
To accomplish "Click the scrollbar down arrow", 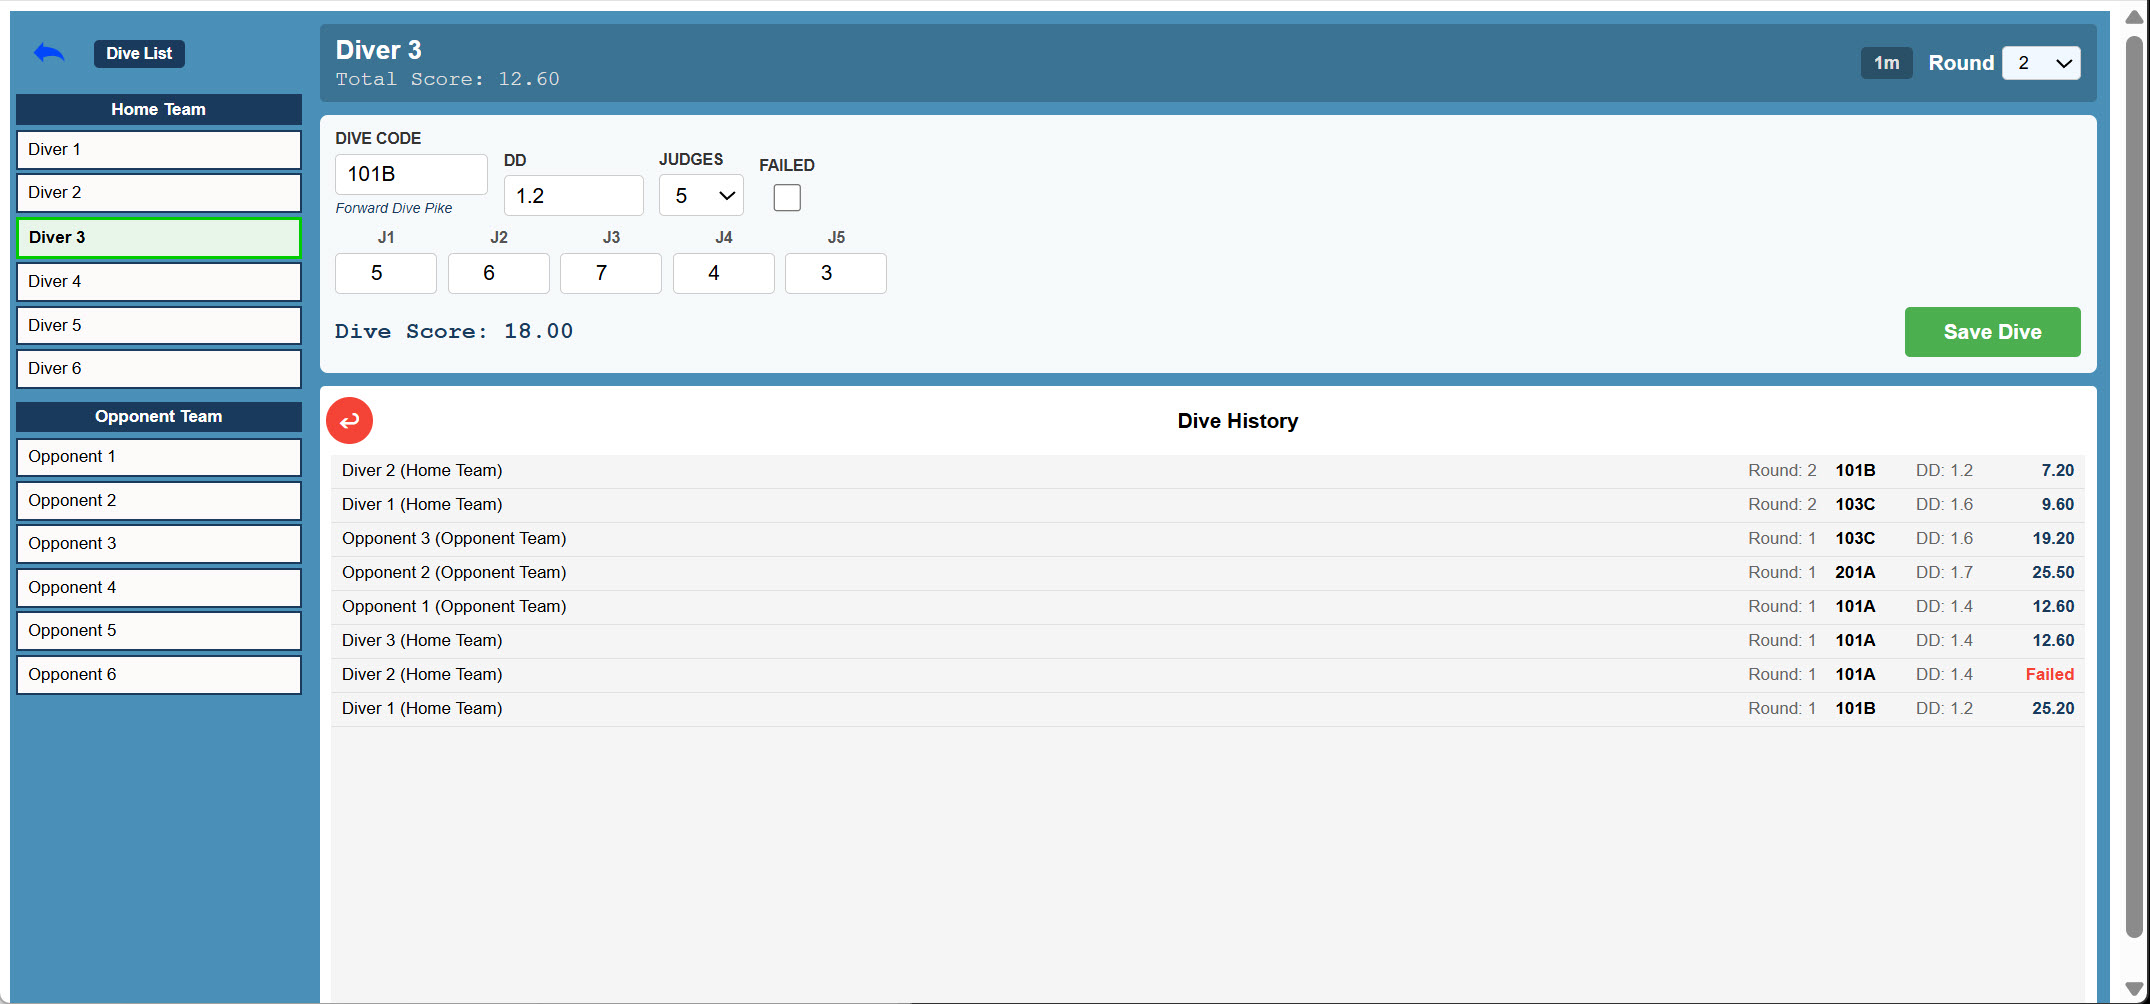I will pos(2134,989).
